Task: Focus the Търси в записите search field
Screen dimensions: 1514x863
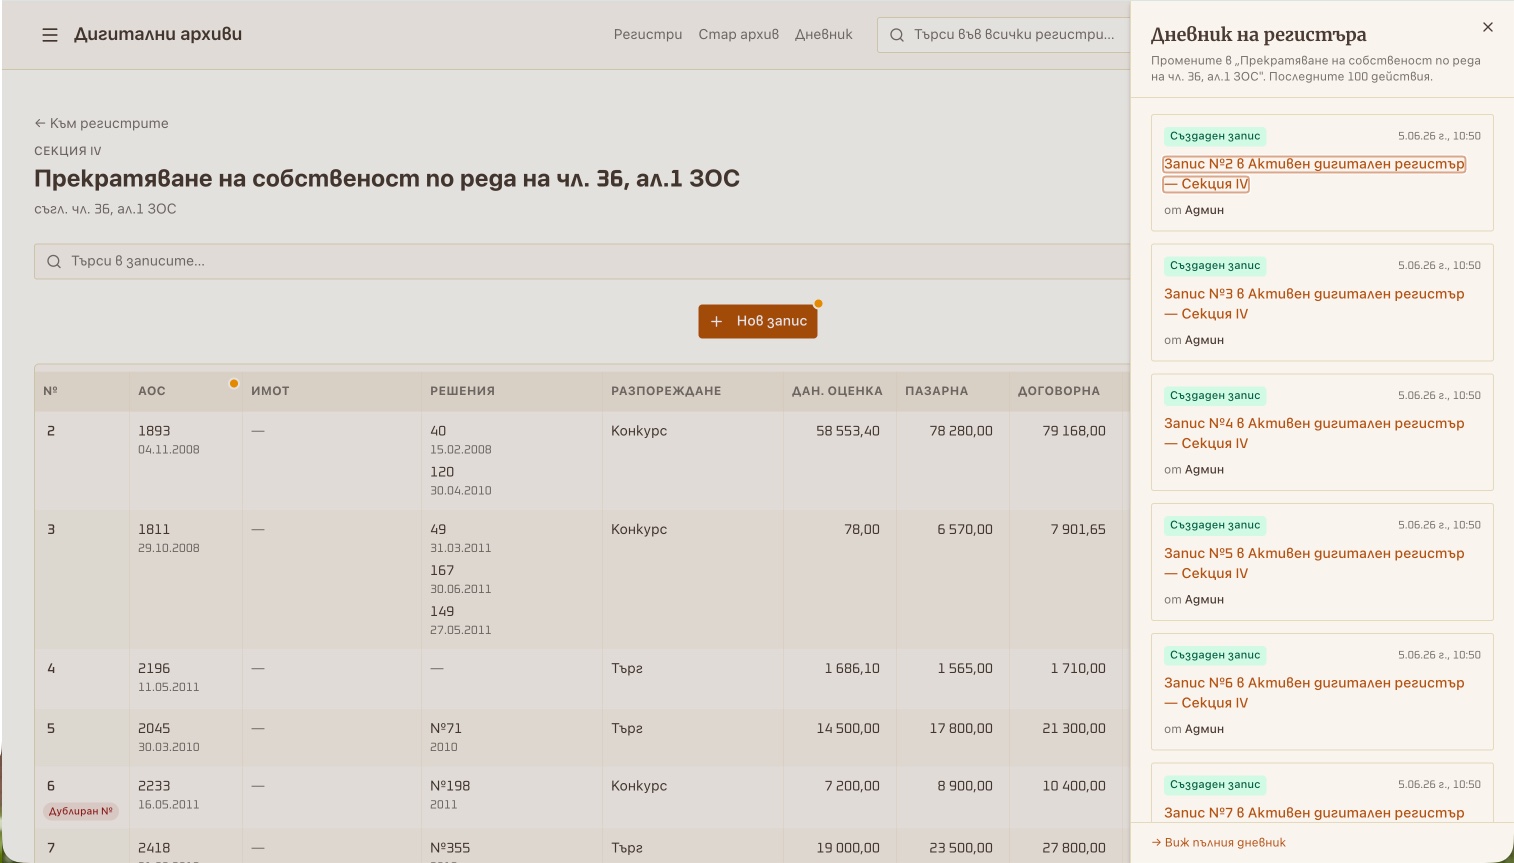Action: pos(582,261)
